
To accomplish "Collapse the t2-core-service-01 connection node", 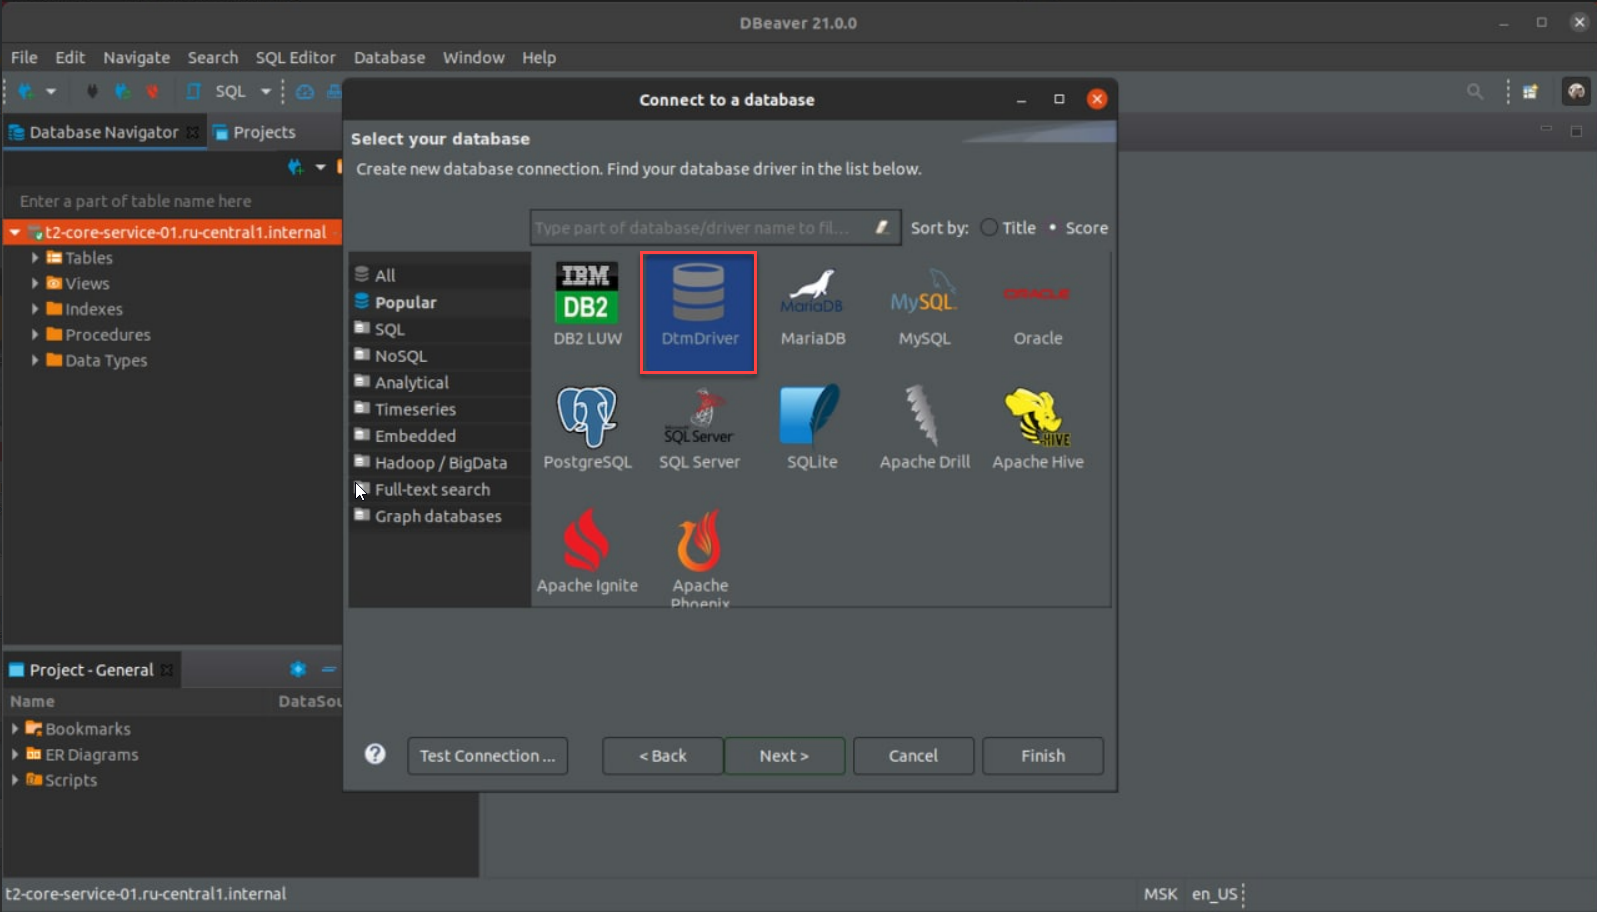I will tap(15, 232).
